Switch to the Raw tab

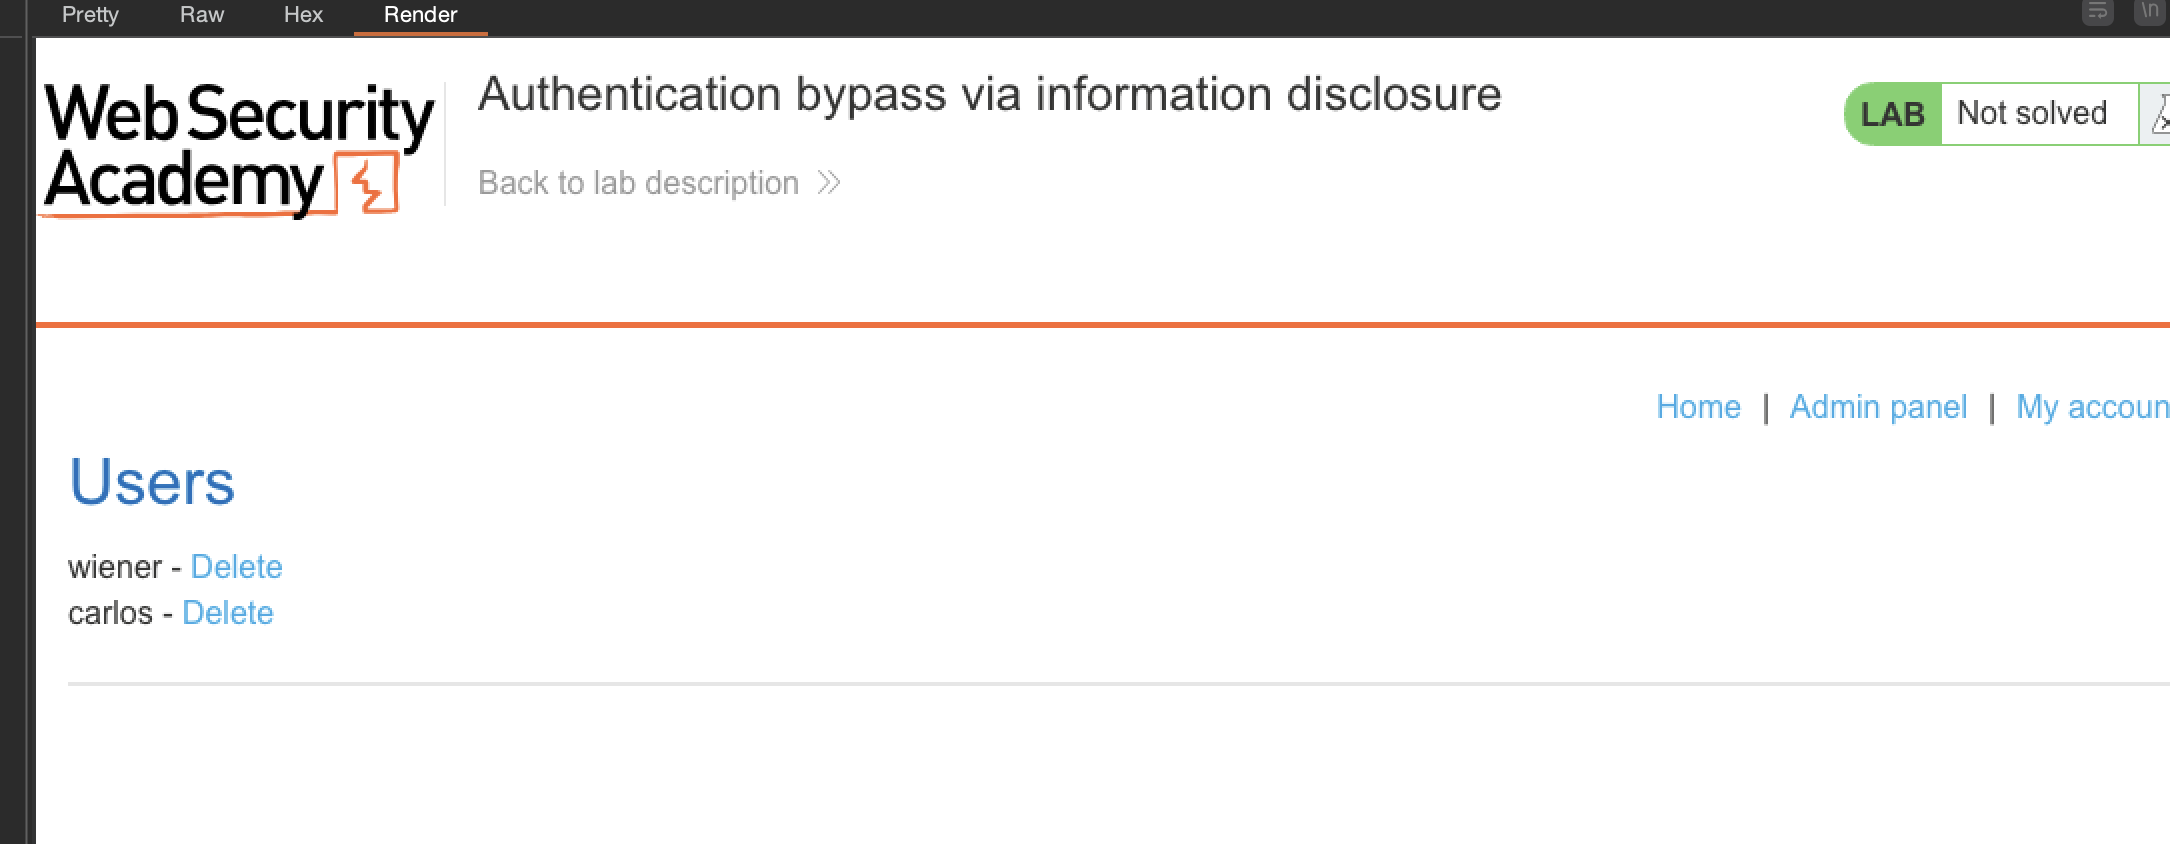click(201, 15)
